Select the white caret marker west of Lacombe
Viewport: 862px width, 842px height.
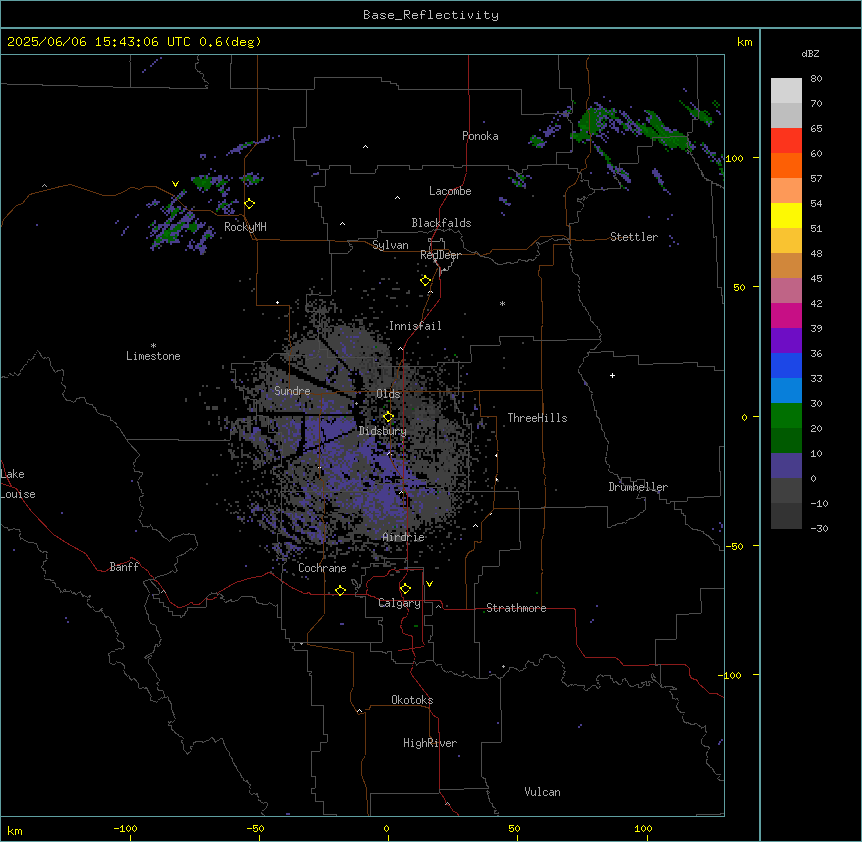[x=397, y=198]
